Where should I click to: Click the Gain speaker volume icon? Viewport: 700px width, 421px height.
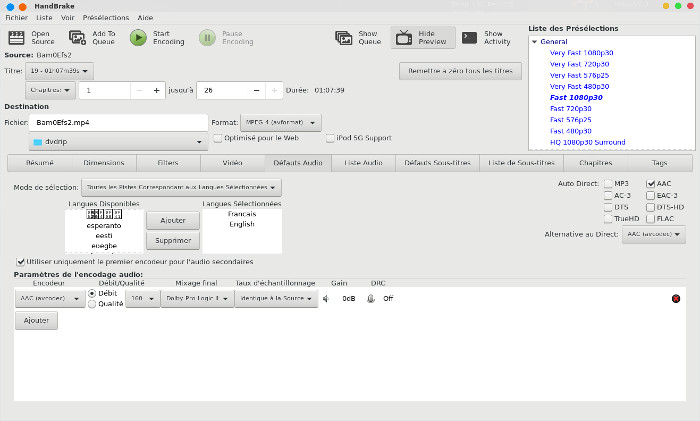point(327,298)
